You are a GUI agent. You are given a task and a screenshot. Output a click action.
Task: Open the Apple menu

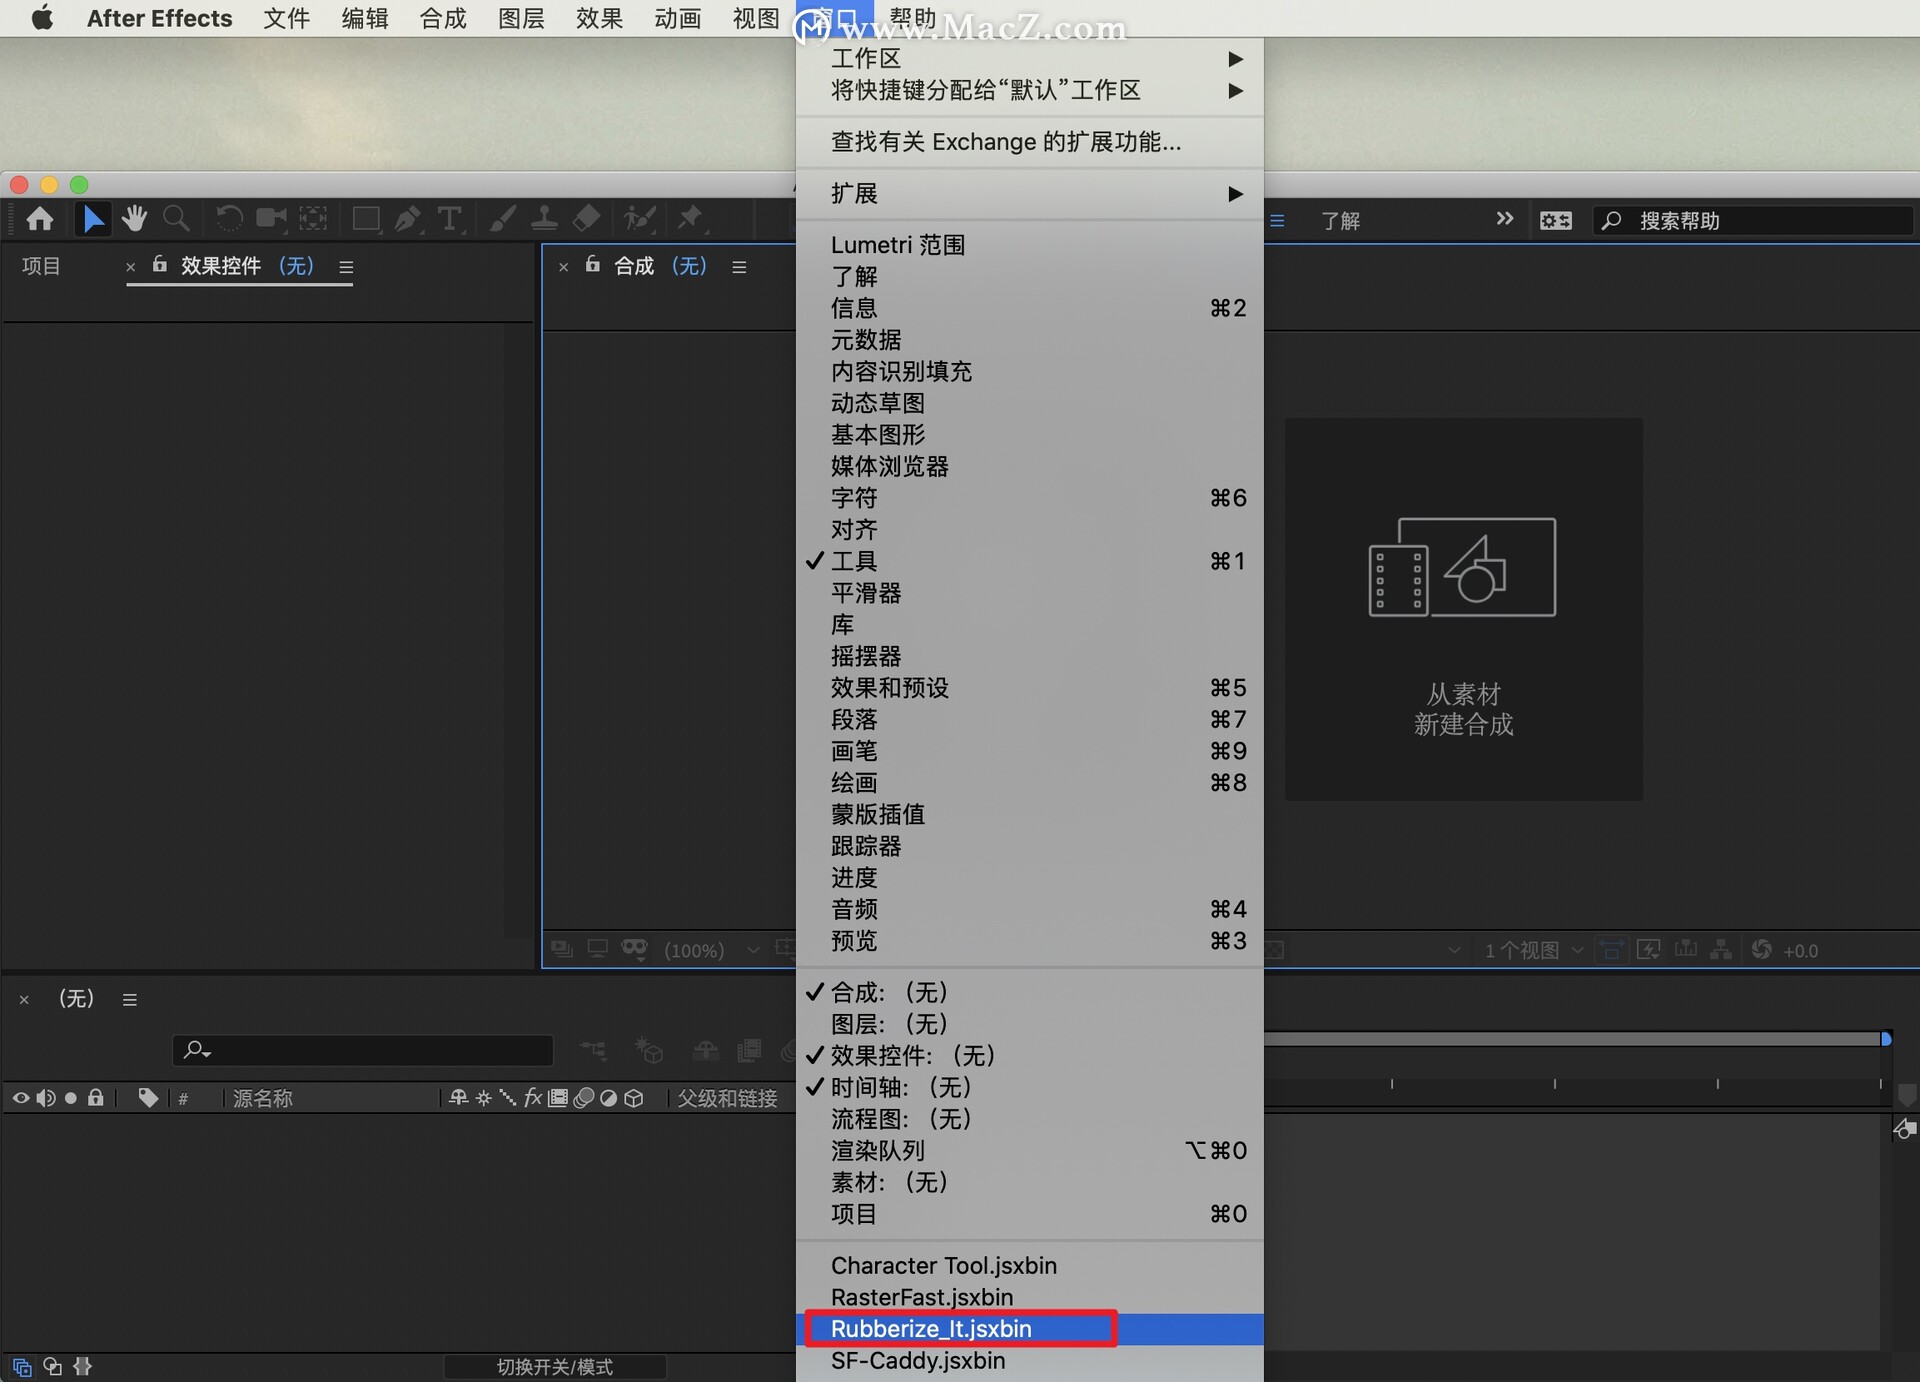pos(42,18)
